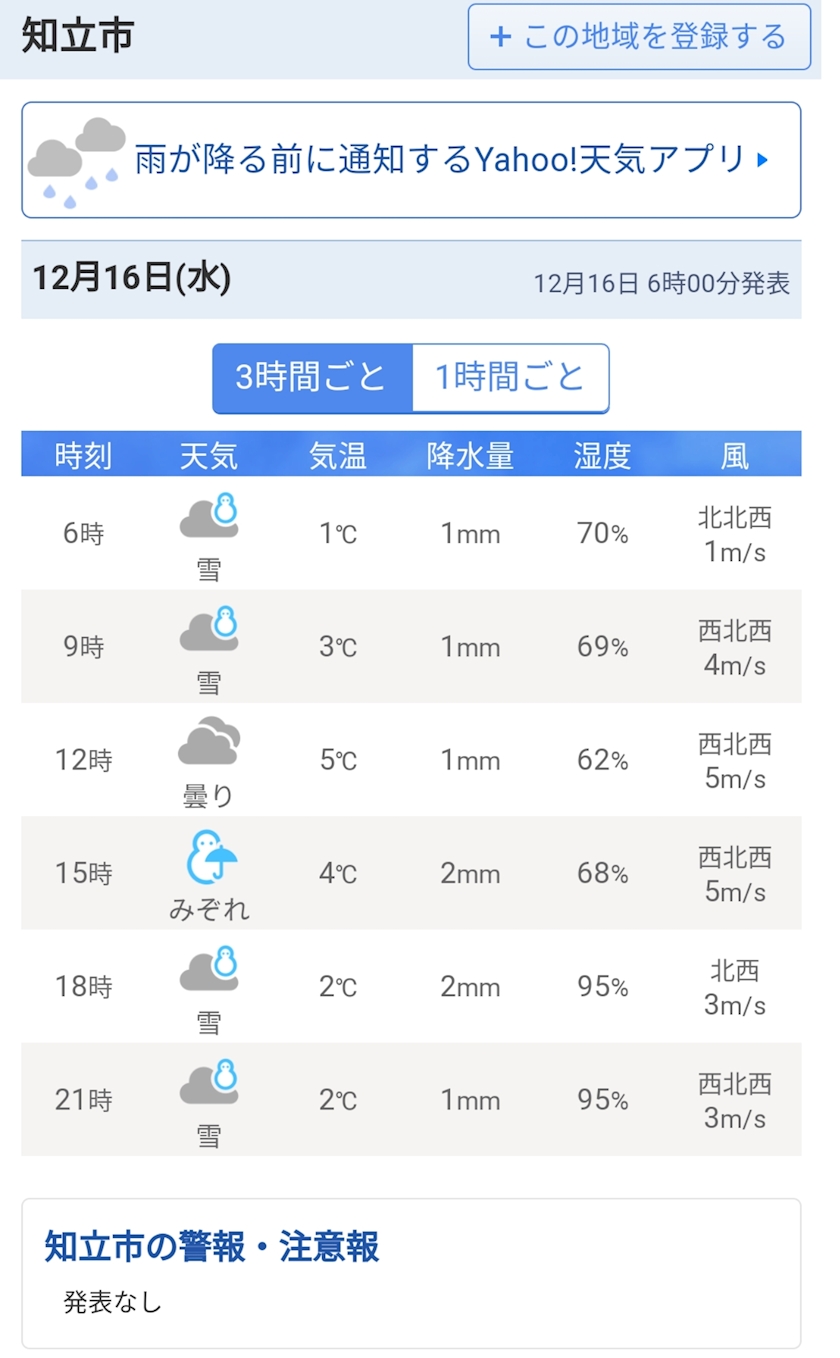Open the 雨が降る前に通知するYahoo!天気アプリ link

coord(440,160)
